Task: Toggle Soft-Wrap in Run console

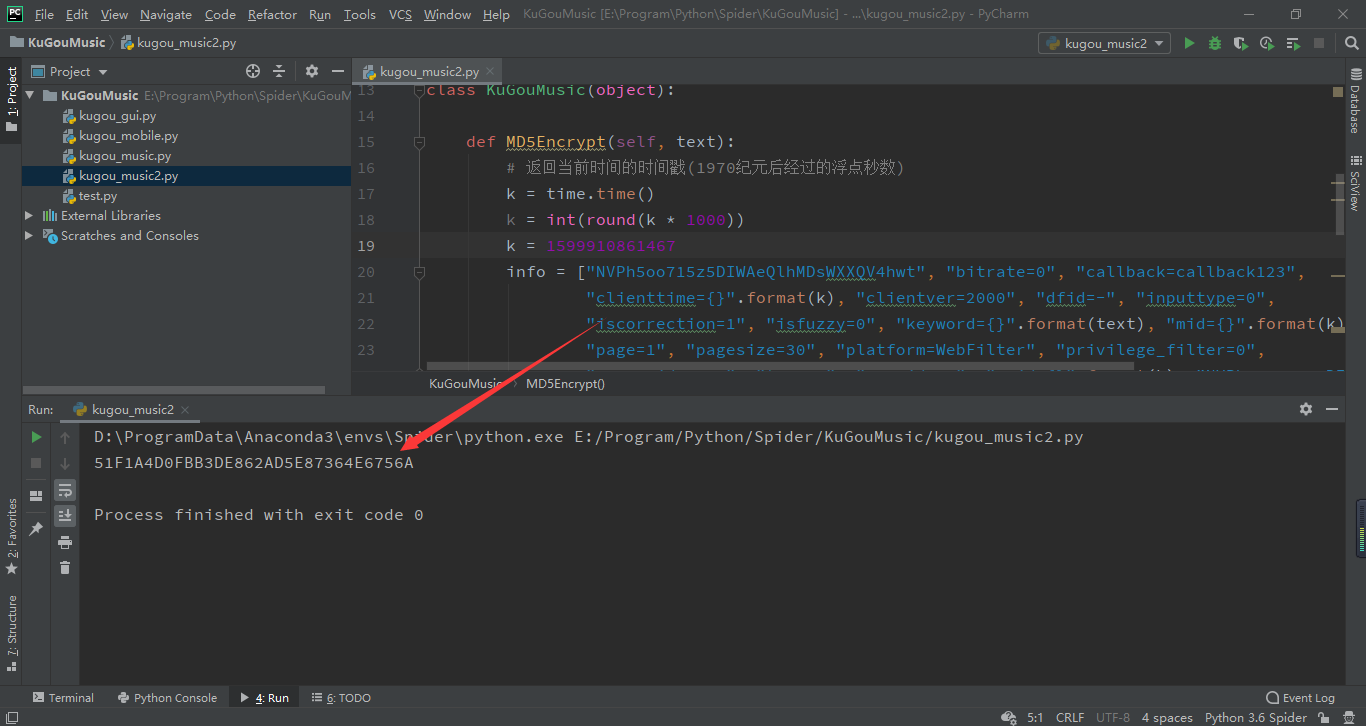Action: point(65,490)
